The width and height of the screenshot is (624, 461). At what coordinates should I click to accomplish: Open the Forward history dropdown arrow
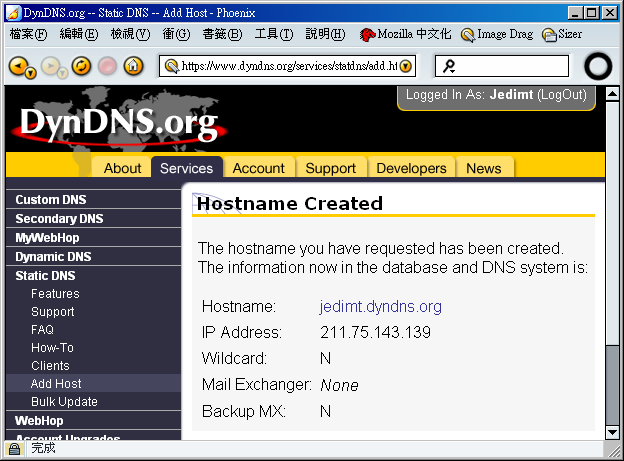point(62,73)
